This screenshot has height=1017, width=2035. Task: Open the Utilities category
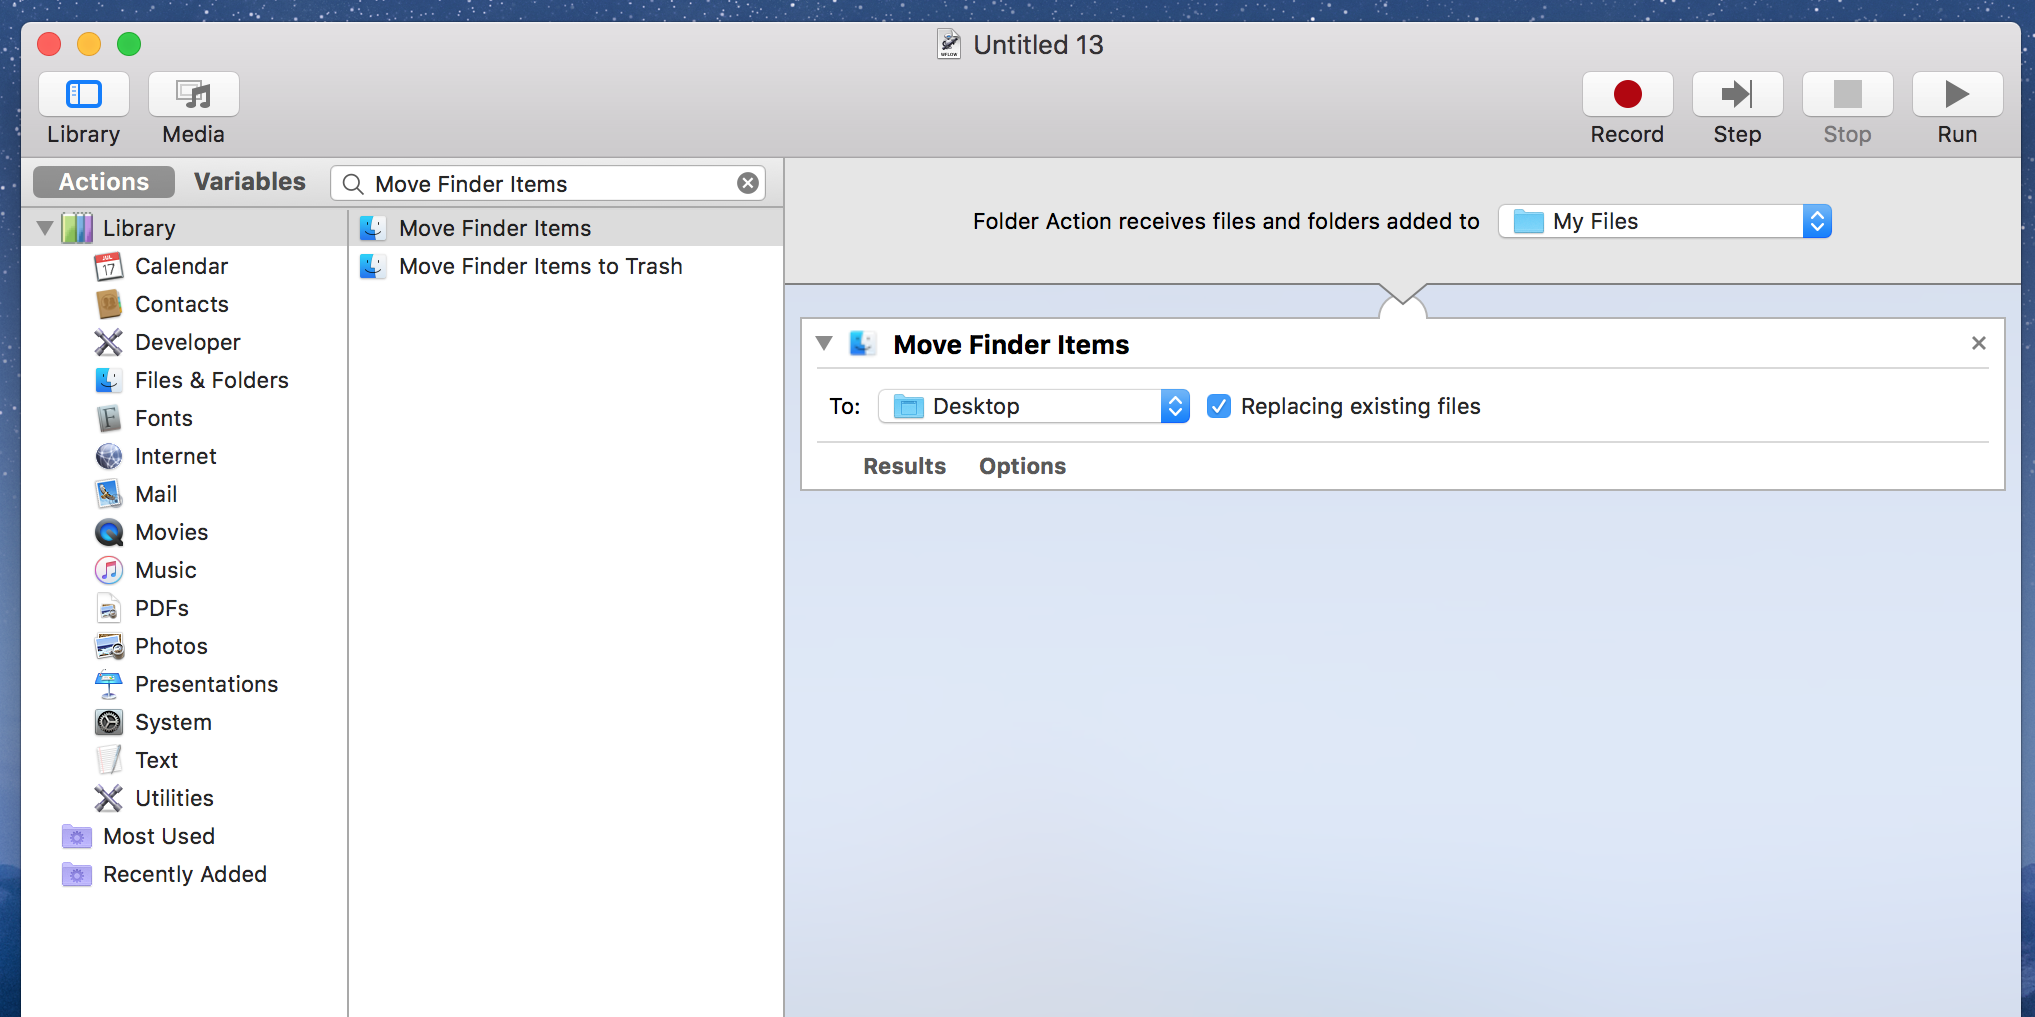click(175, 798)
